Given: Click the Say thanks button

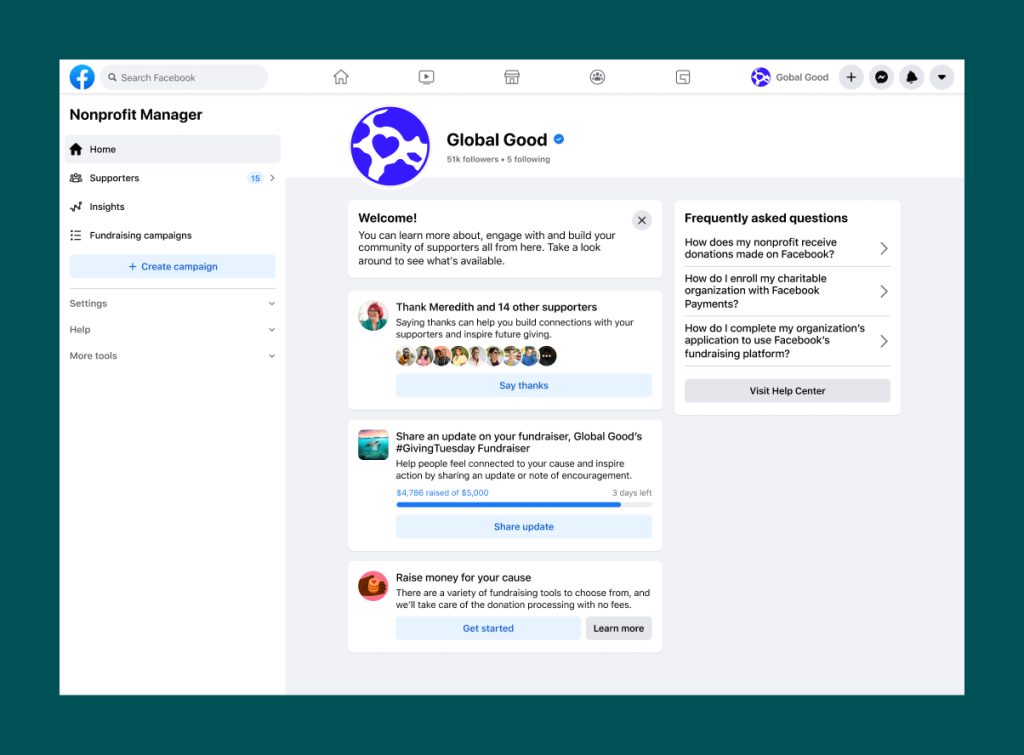Looking at the screenshot, I should 523,385.
